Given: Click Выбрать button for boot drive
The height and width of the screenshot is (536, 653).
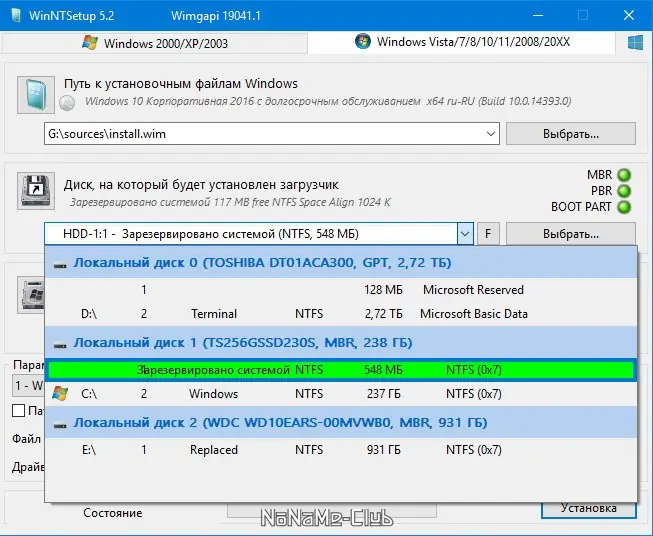Looking at the screenshot, I should click(571, 234).
